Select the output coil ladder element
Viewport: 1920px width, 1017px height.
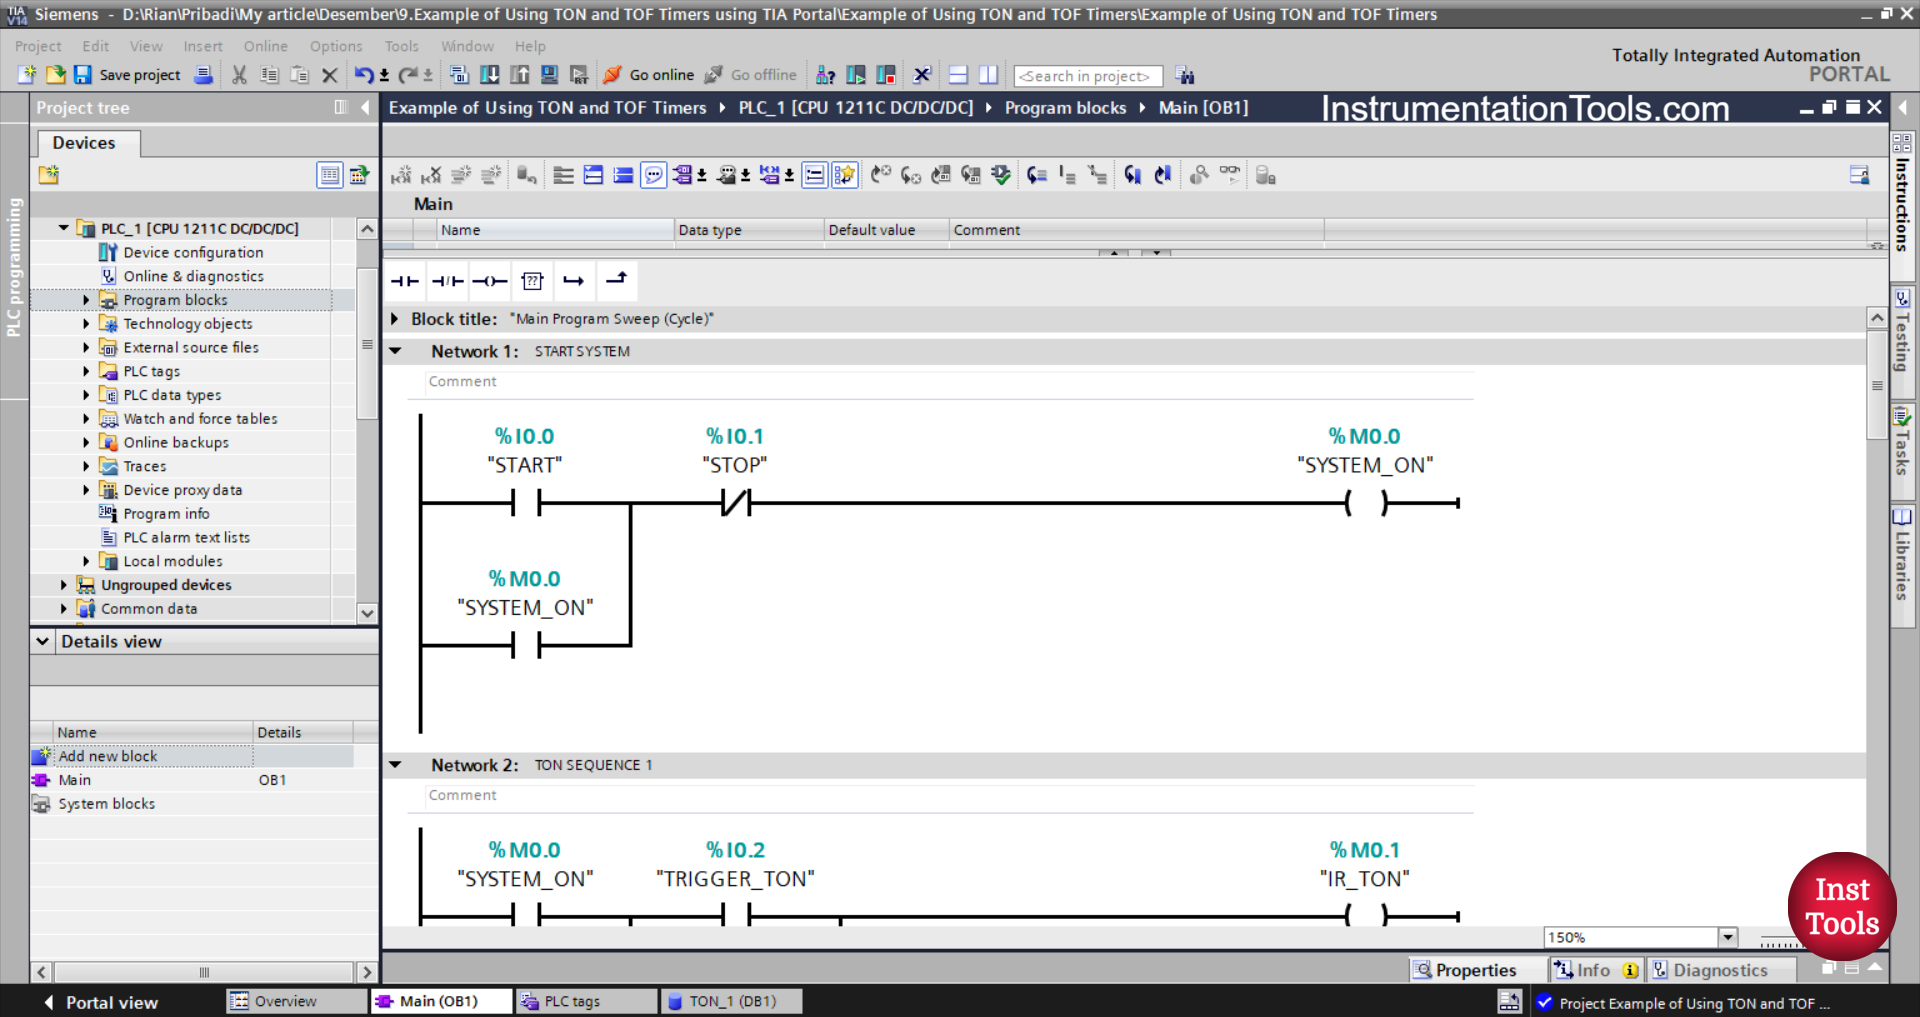pos(490,281)
